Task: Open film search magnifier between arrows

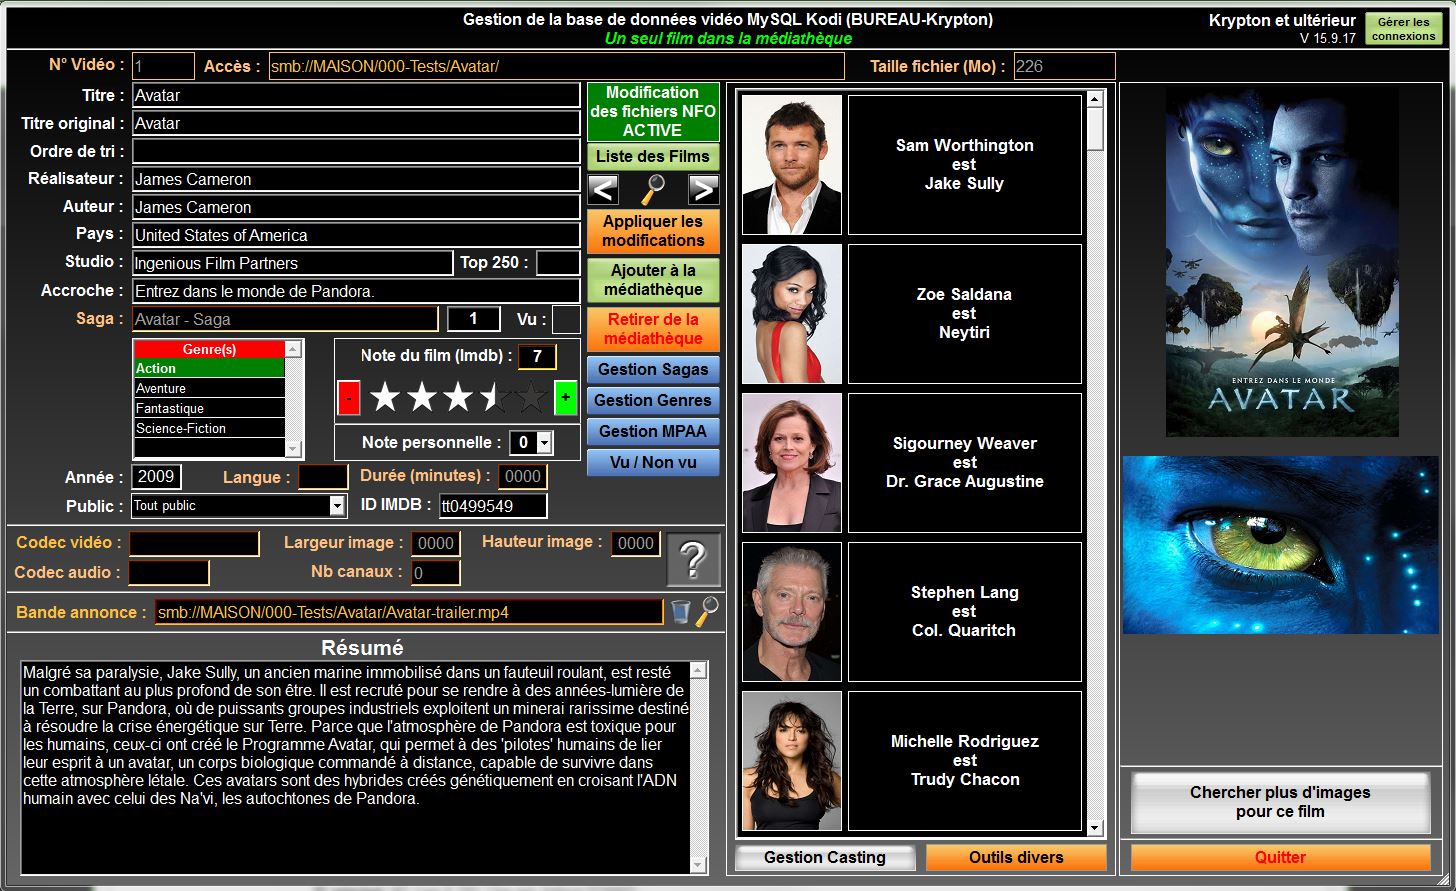Action: 653,189
